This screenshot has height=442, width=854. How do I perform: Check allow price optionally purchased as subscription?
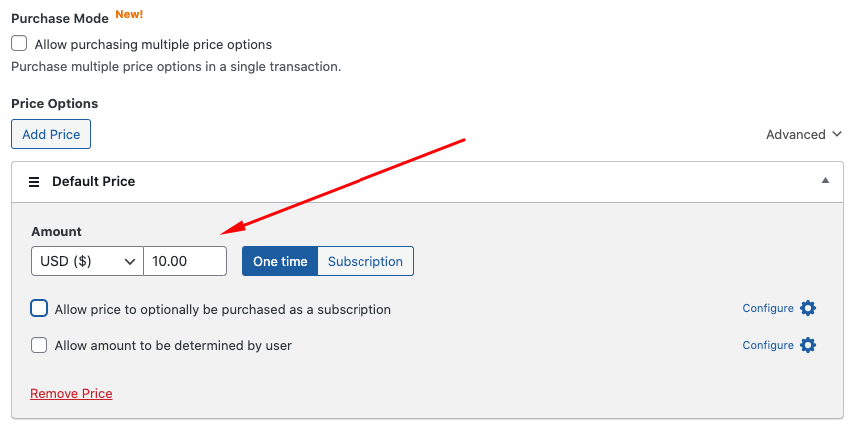pyautogui.click(x=39, y=309)
